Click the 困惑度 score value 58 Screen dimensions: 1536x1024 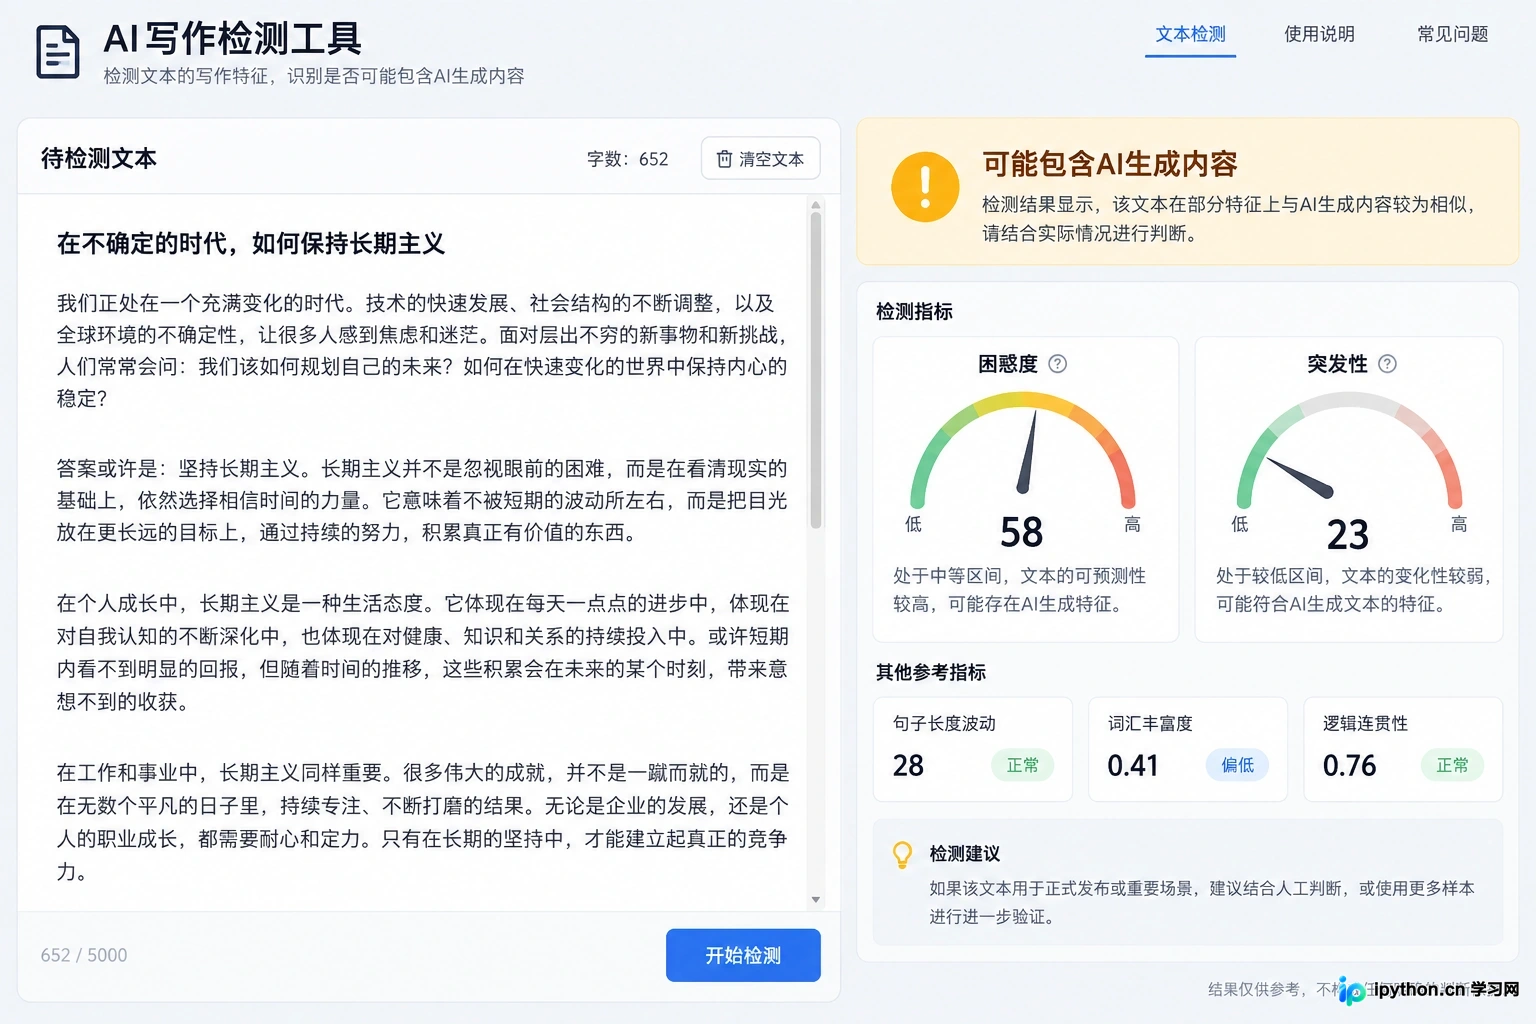tap(1022, 532)
